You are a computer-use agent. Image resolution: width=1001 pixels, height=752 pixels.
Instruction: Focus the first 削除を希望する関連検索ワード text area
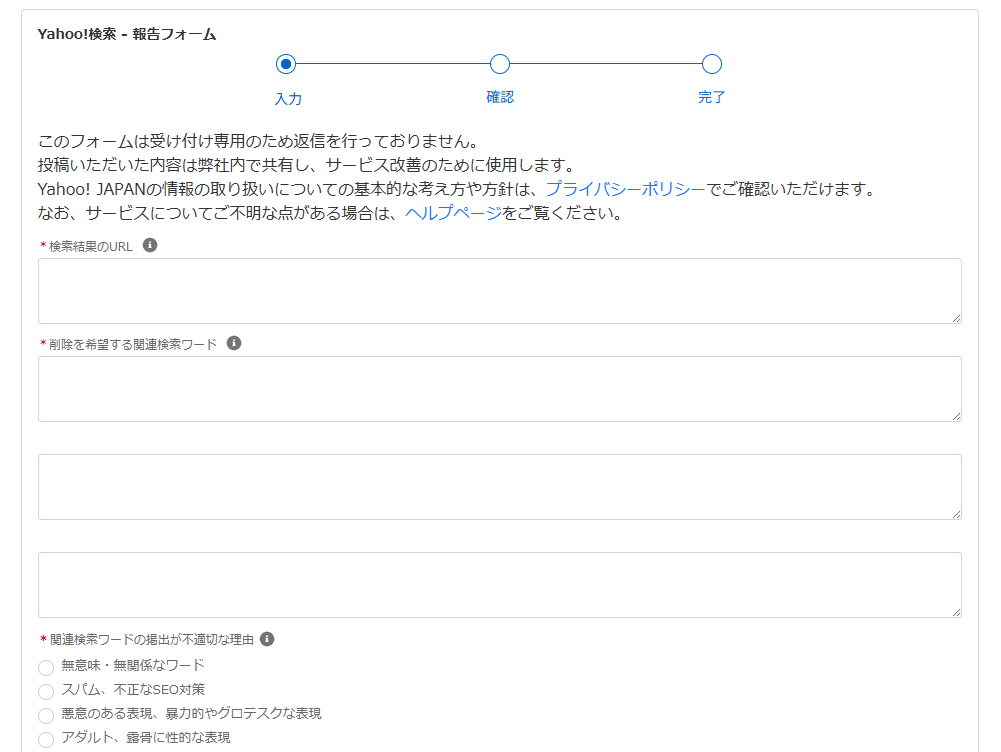pyautogui.click(x=499, y=389)
